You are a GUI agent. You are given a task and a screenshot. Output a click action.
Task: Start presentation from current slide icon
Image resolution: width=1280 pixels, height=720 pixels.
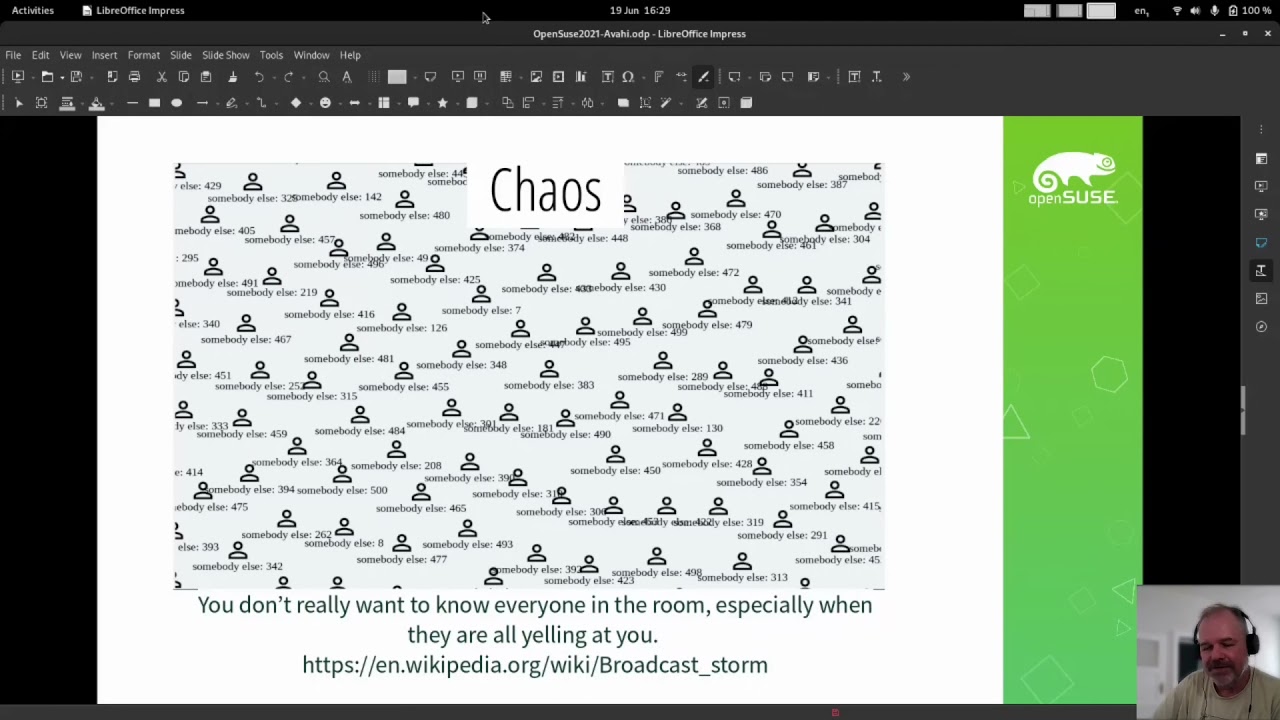(x=480, y=76)
